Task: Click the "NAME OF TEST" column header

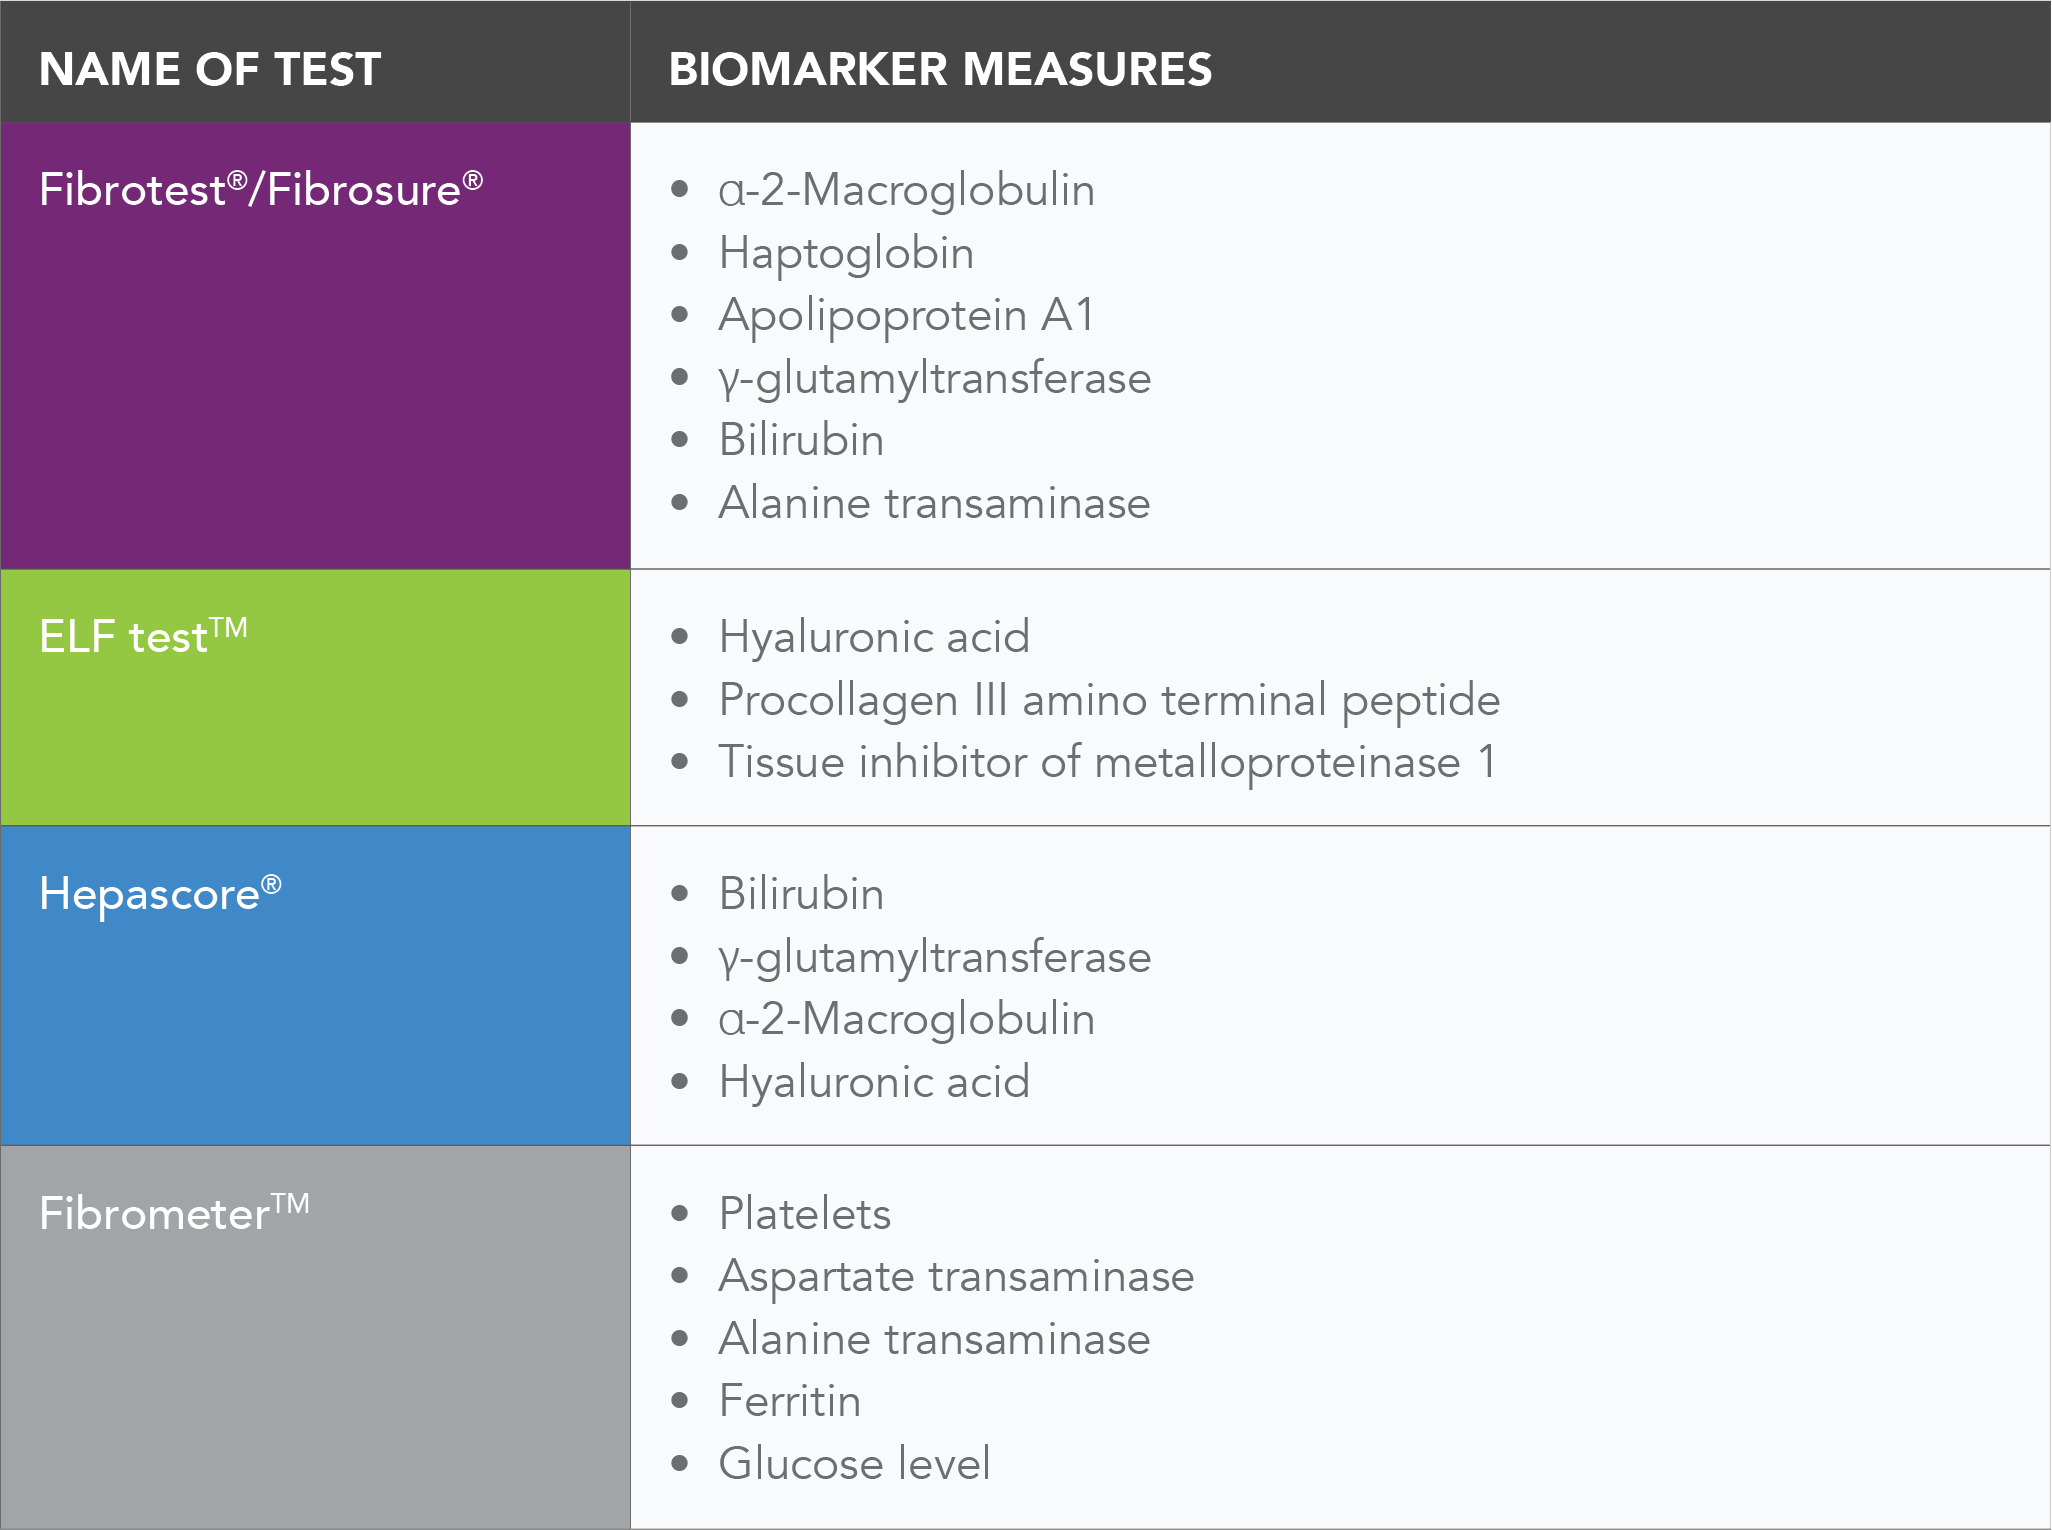Action: pyautogui.click(x=210, y=69)
